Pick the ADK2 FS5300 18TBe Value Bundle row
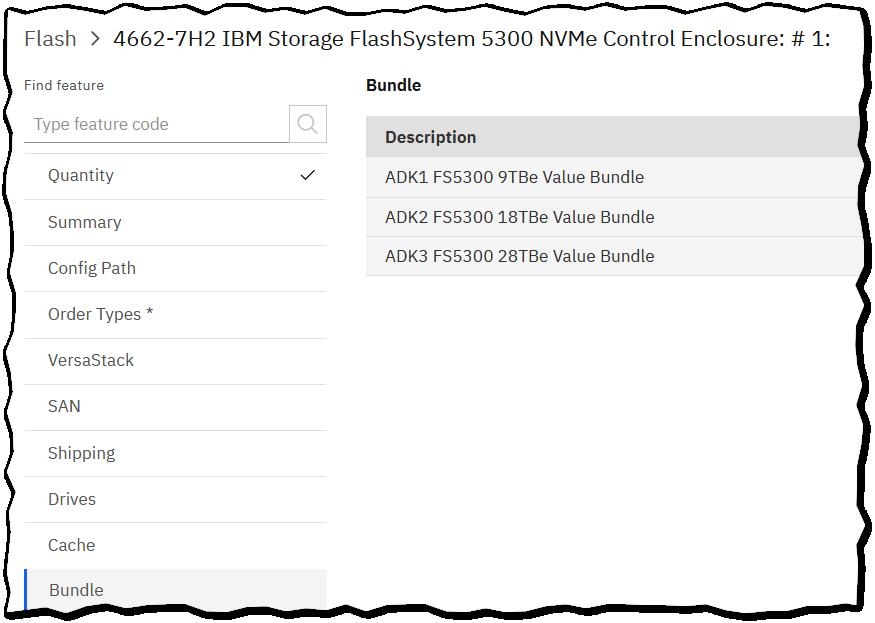Viewport: 875px width, 623px height. (x=519, y=217)
